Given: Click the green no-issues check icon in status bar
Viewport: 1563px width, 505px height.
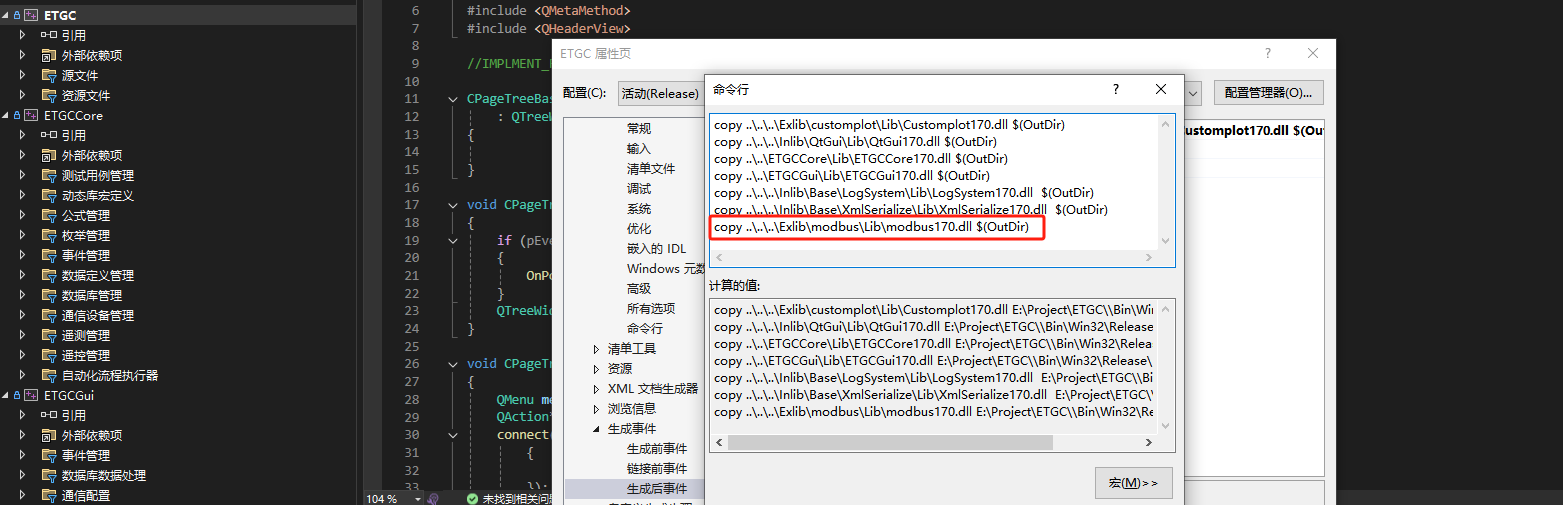Looking at the screenshot, I should (x=473, y=498).
